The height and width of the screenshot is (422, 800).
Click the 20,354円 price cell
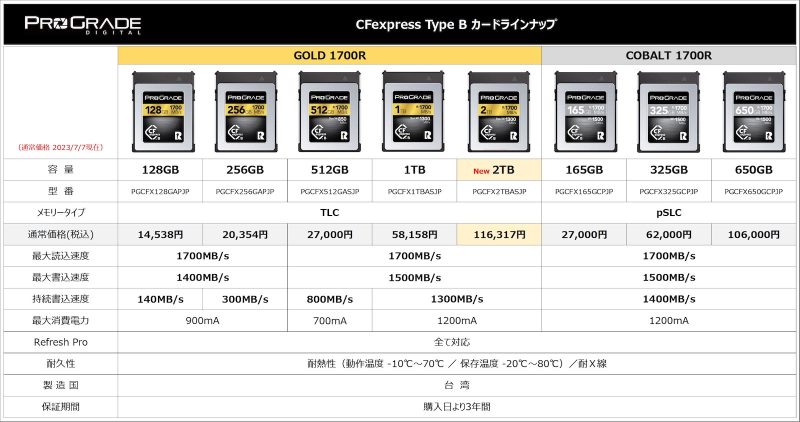point(245,235)
